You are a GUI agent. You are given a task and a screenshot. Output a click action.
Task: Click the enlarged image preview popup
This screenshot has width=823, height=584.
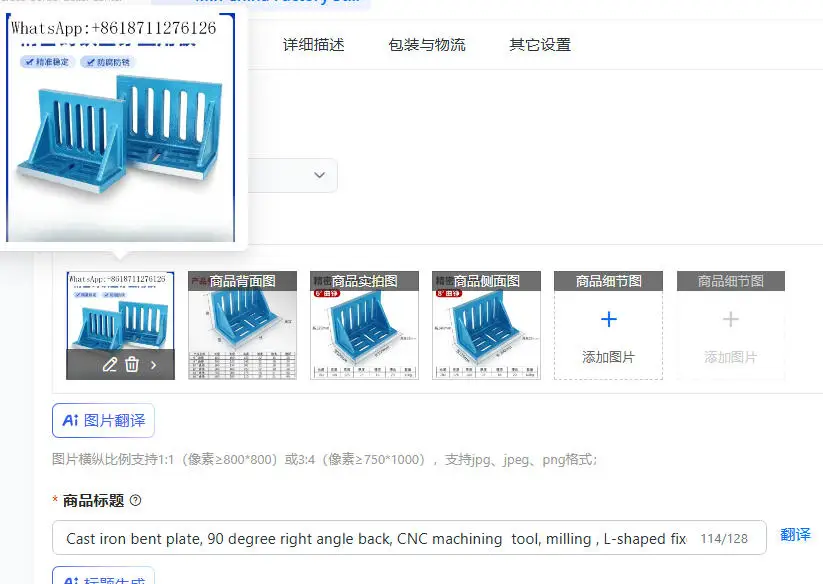120,128
